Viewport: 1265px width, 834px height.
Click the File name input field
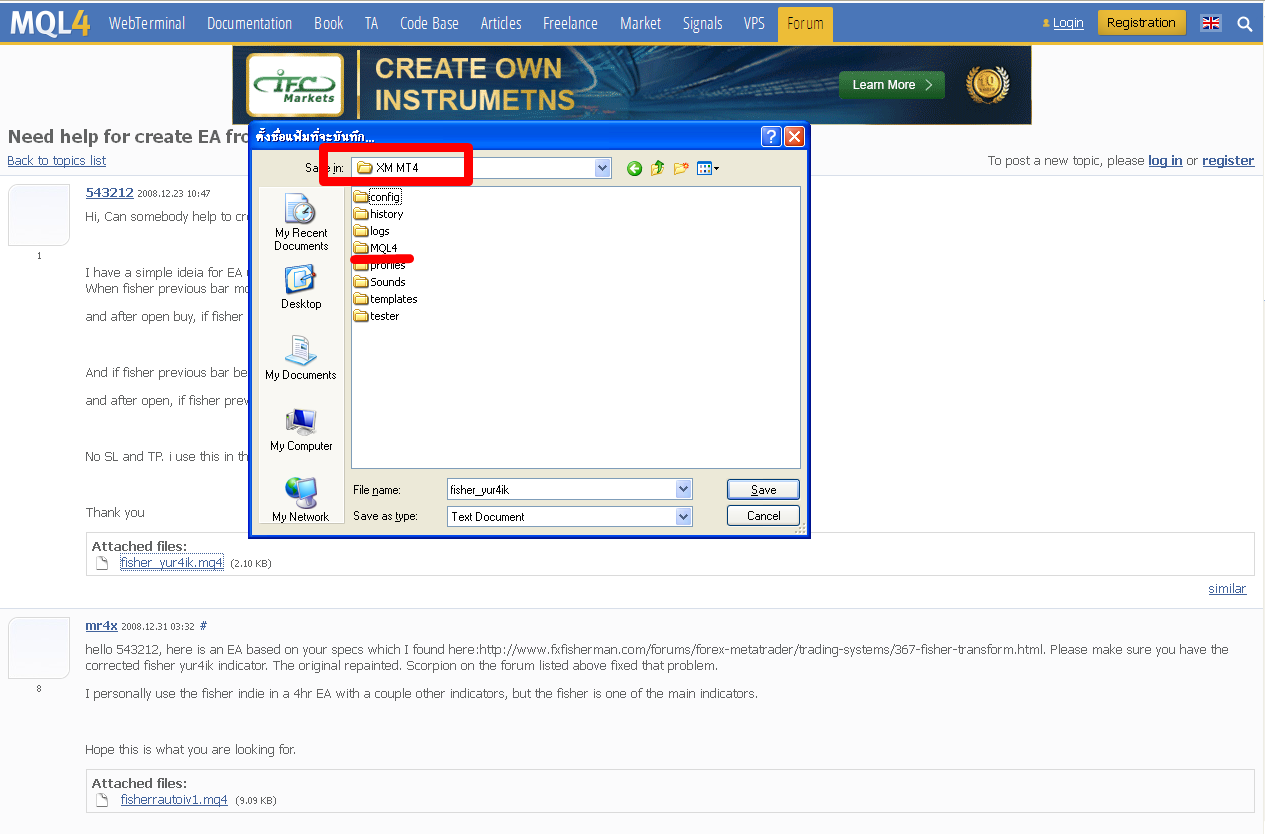562,489
